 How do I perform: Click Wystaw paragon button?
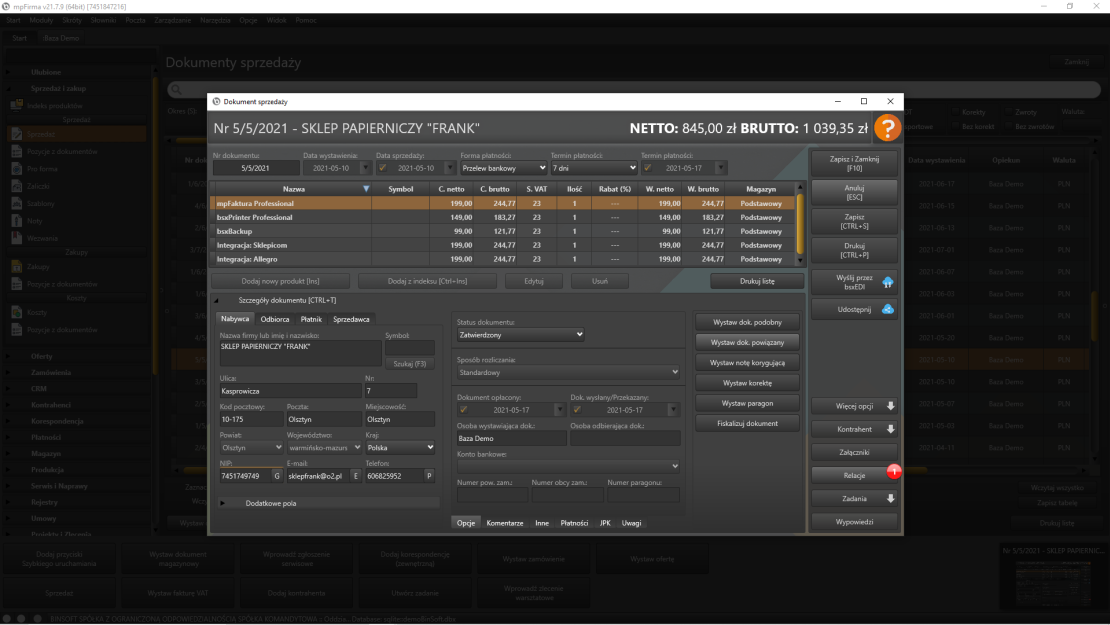748,403
